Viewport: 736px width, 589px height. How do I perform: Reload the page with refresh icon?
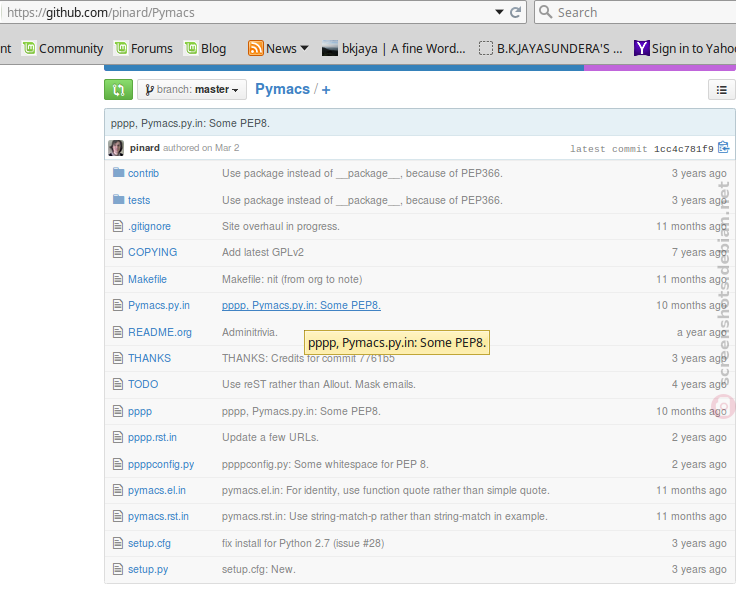[x=515, y=12]
